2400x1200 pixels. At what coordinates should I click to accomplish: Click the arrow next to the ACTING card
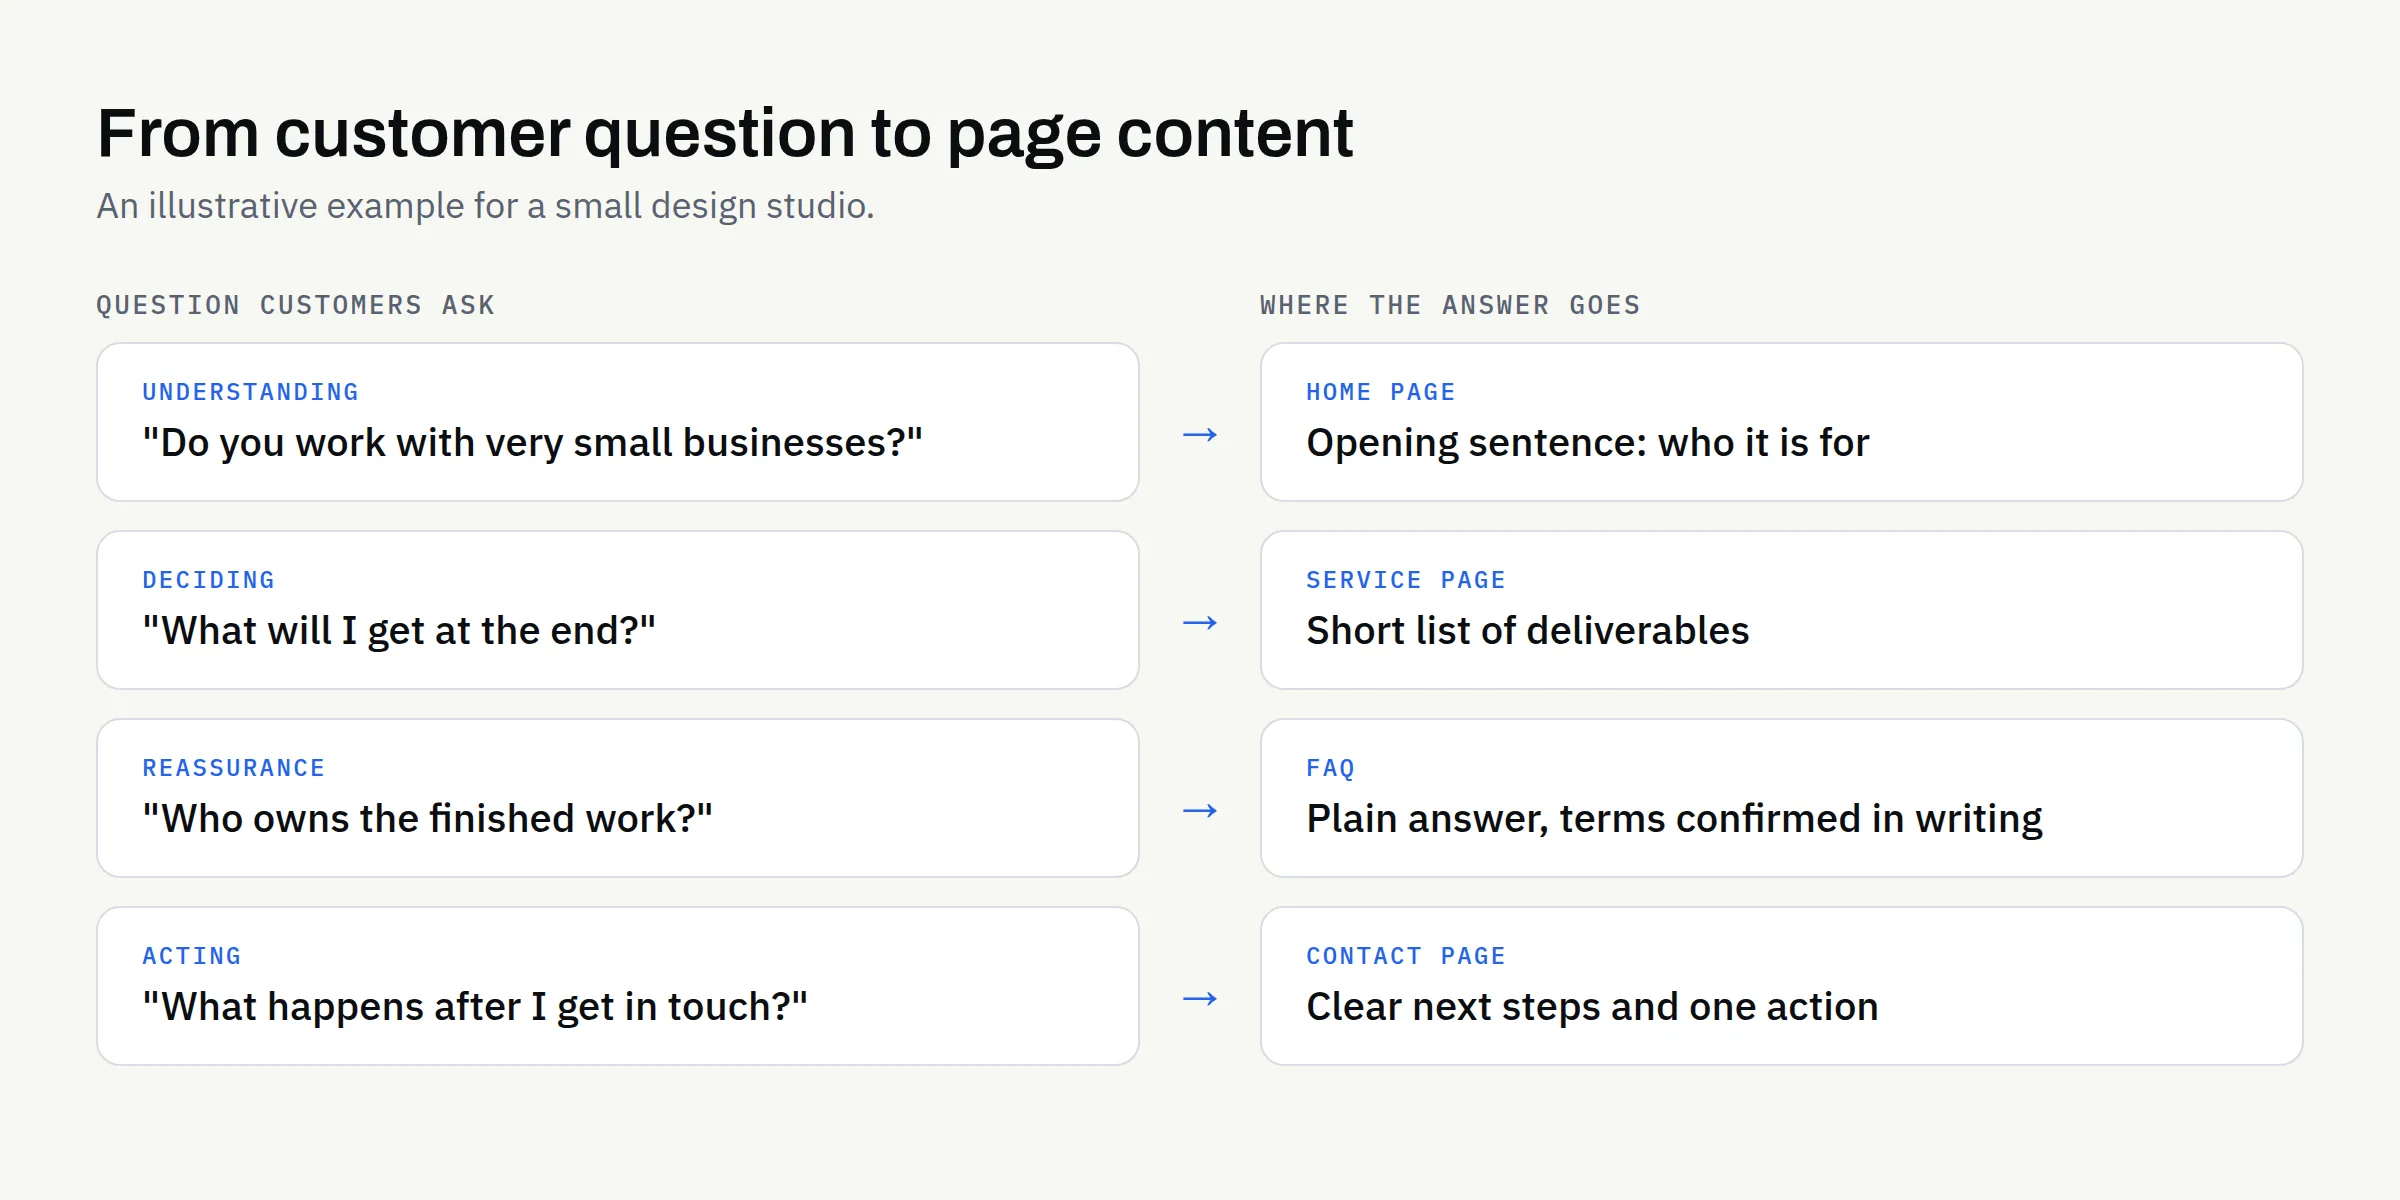[1200, 999]
